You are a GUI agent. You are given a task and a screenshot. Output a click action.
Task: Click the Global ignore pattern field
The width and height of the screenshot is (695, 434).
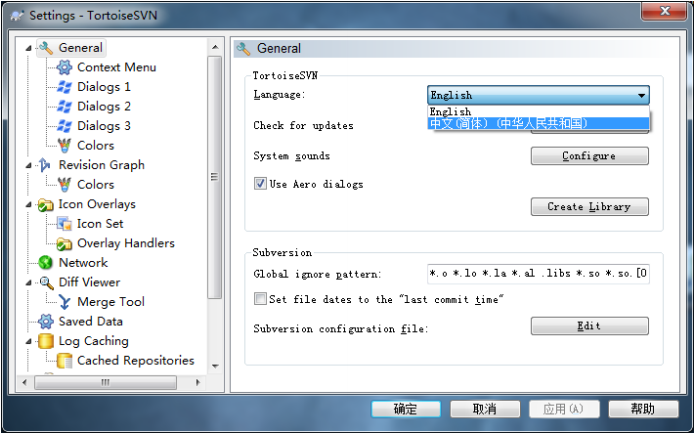click(x=538, y=274)
